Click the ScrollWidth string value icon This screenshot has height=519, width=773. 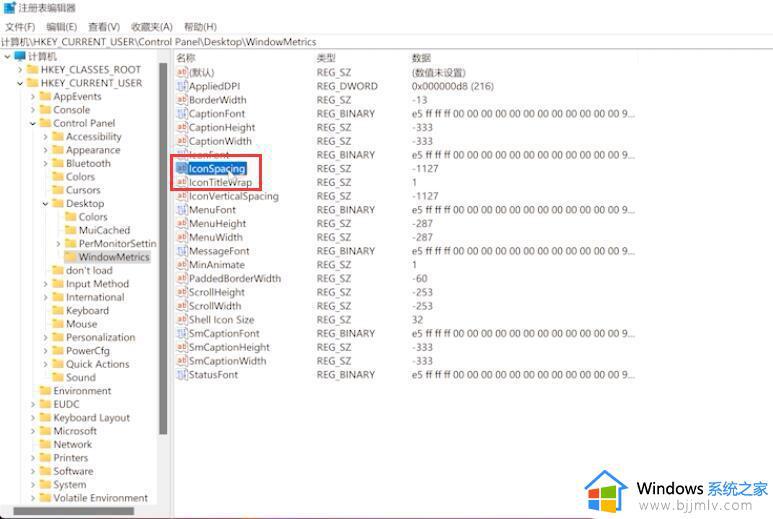[182, 306]
